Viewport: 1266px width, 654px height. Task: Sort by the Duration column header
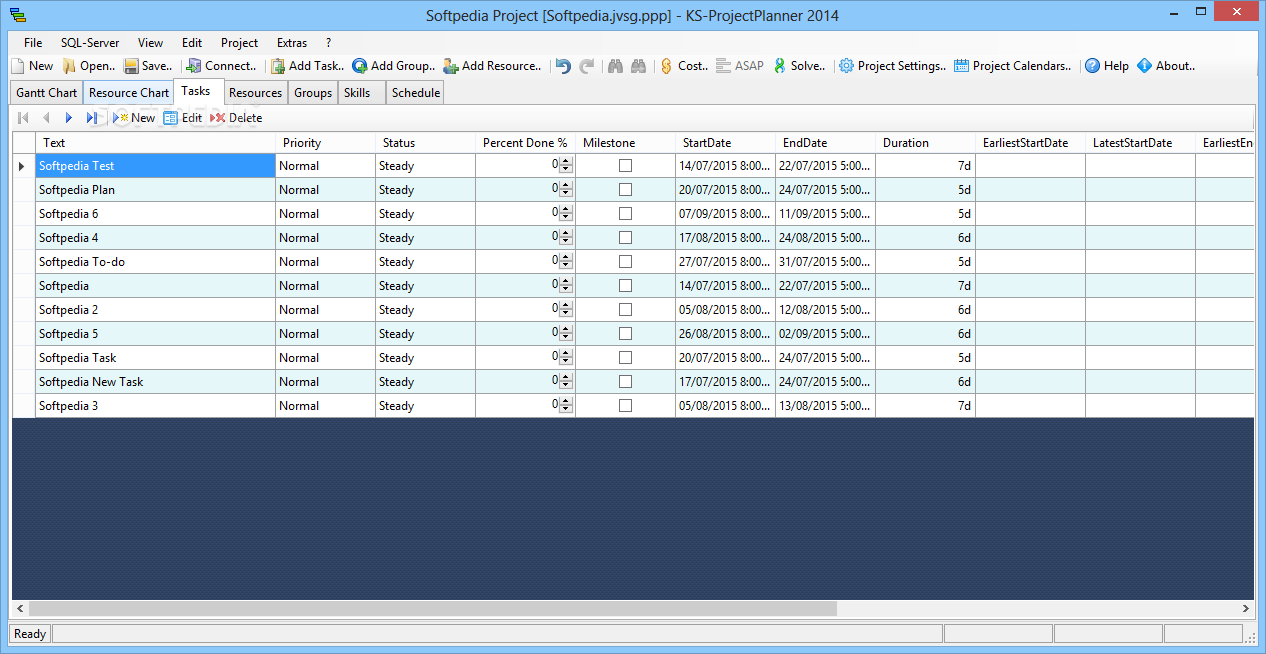coord(925,143)
